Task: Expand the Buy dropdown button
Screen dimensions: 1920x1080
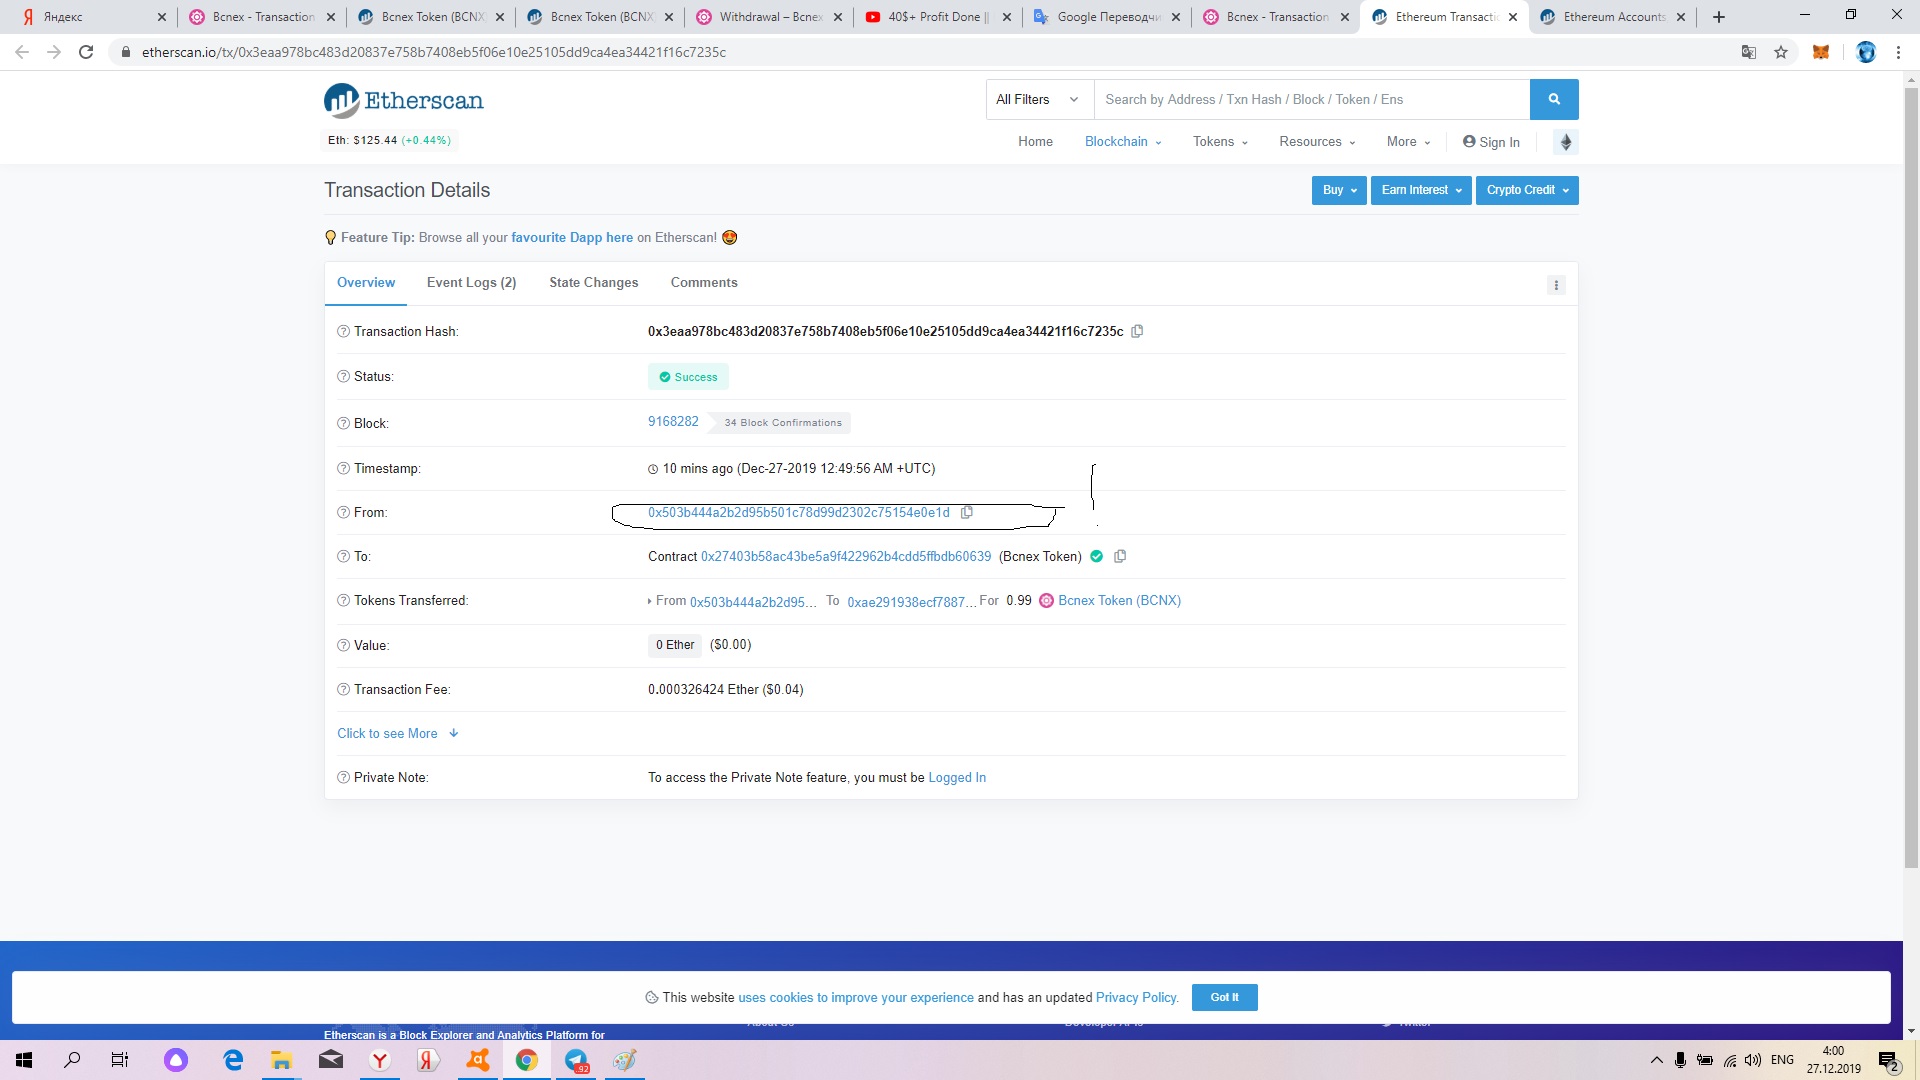Action: point(1339,191)
